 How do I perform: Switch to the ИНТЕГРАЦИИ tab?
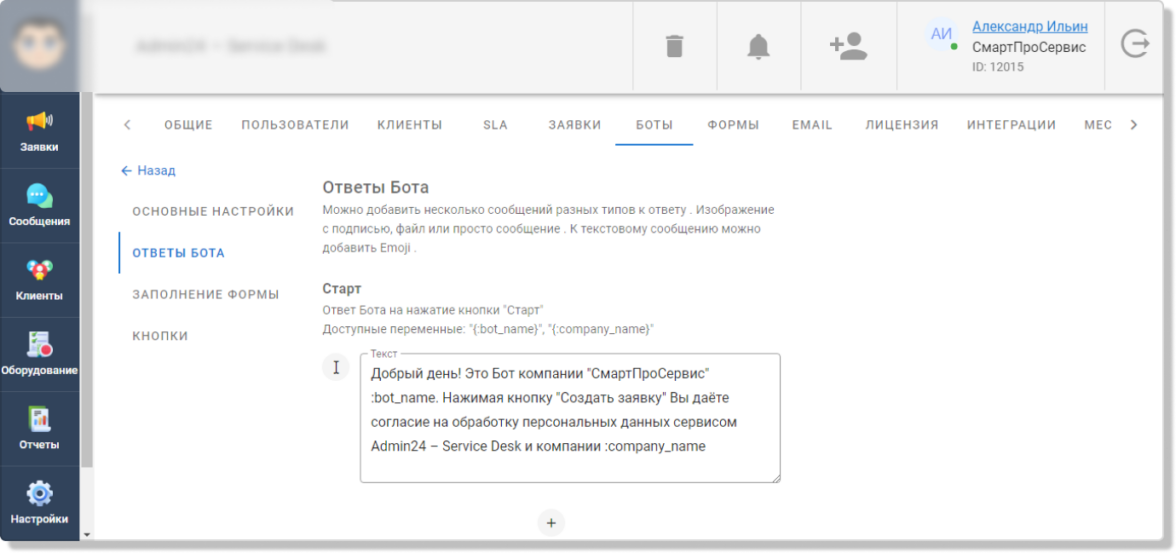tap(1012, 125)
